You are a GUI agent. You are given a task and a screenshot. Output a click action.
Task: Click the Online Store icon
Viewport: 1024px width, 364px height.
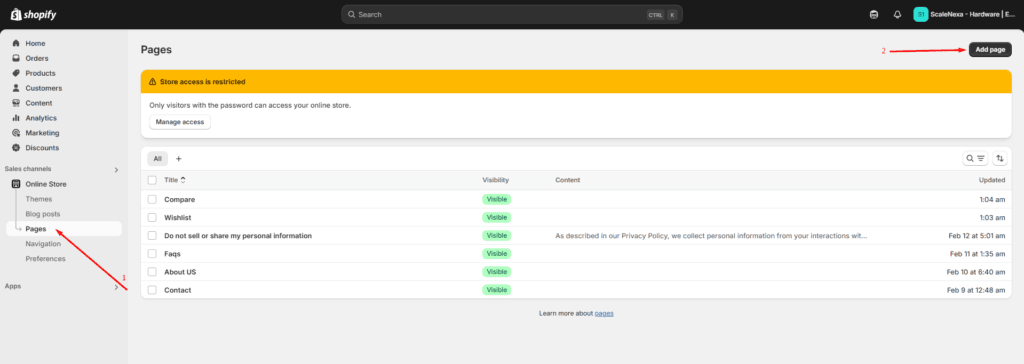tap(16, 184)
